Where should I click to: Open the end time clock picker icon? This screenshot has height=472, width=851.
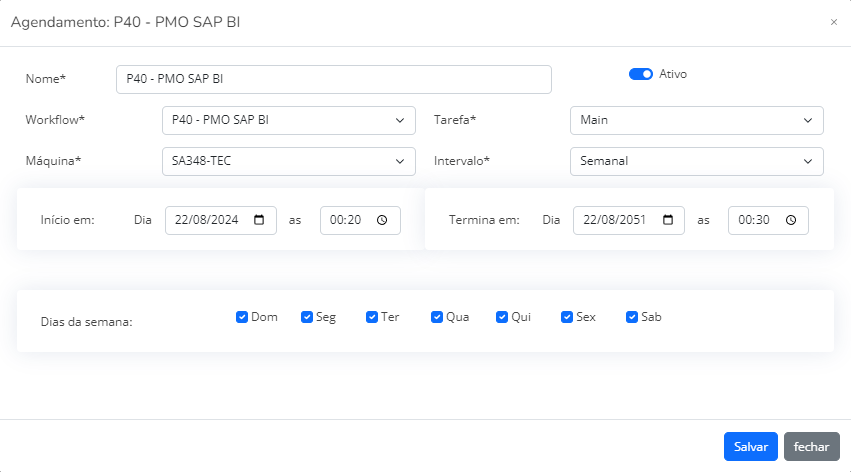coord(791,220)
